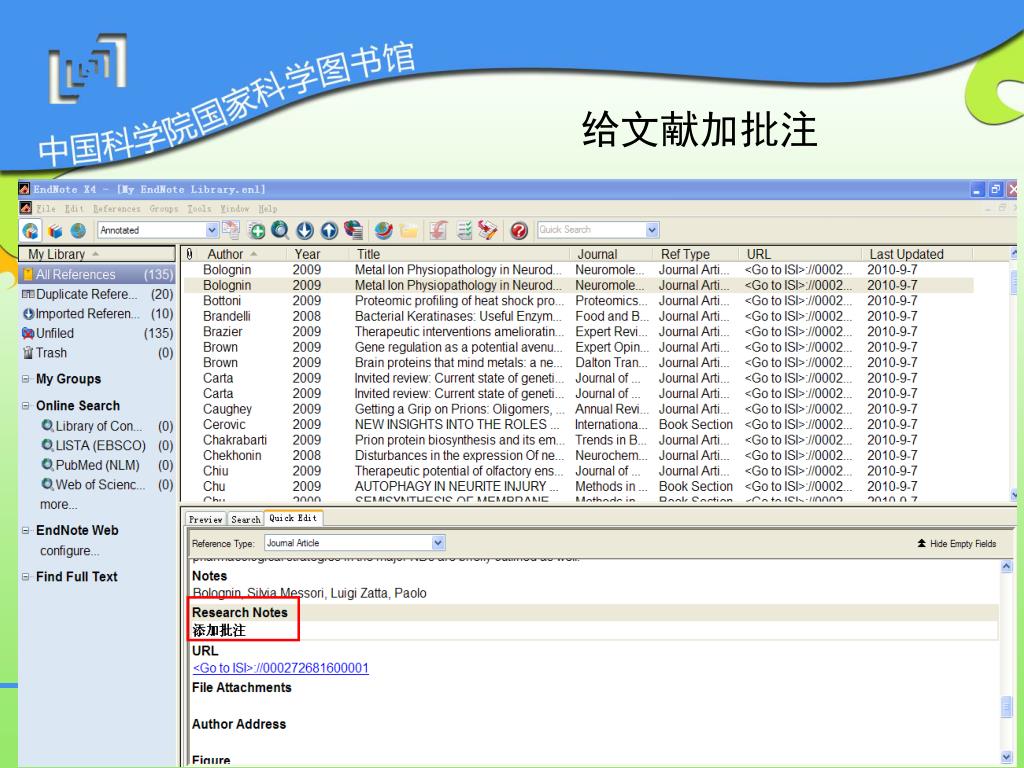The height and width of the screenshot is (768, 1024).
Task: Select the All References group
Action: (98, 274)
